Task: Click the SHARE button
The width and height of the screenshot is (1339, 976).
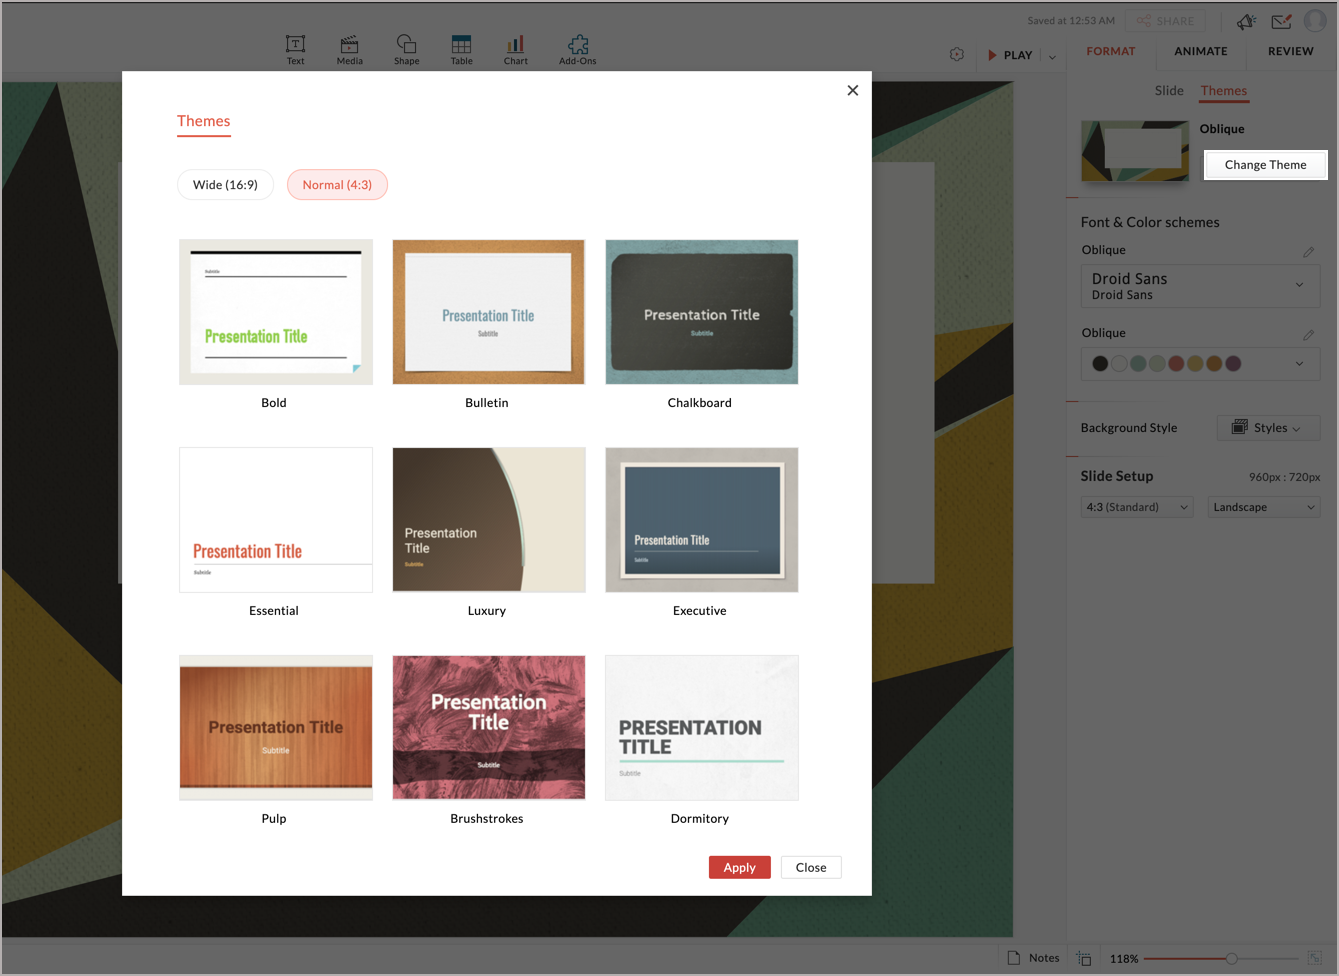Action: tap(1166, 21)
